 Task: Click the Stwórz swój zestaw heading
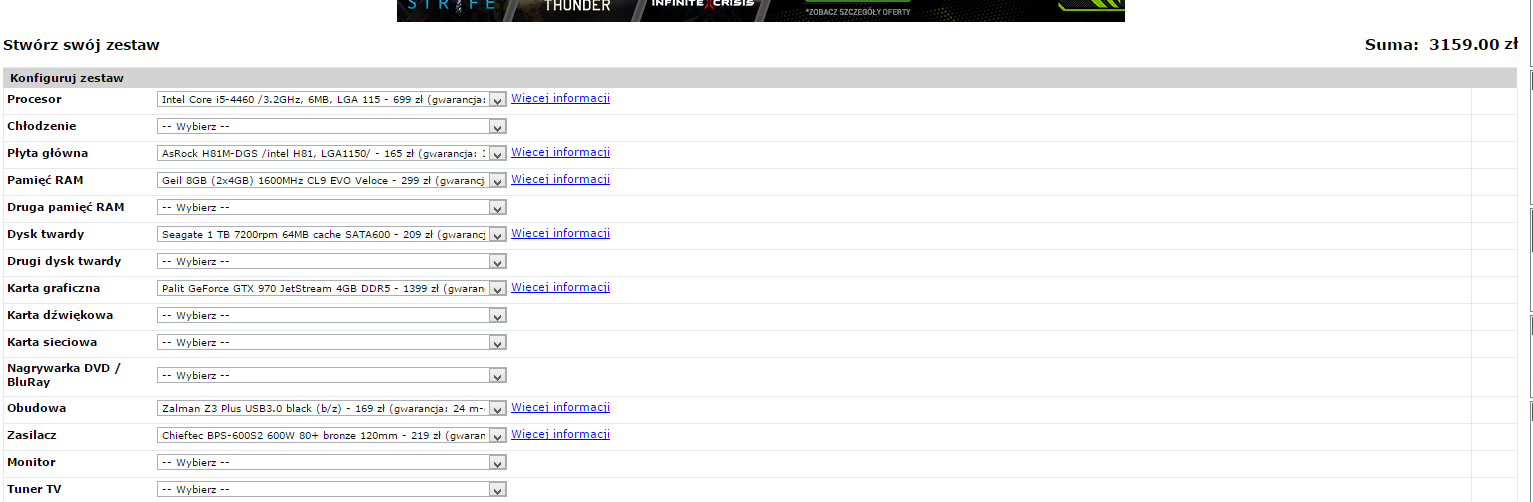[82, 45]
